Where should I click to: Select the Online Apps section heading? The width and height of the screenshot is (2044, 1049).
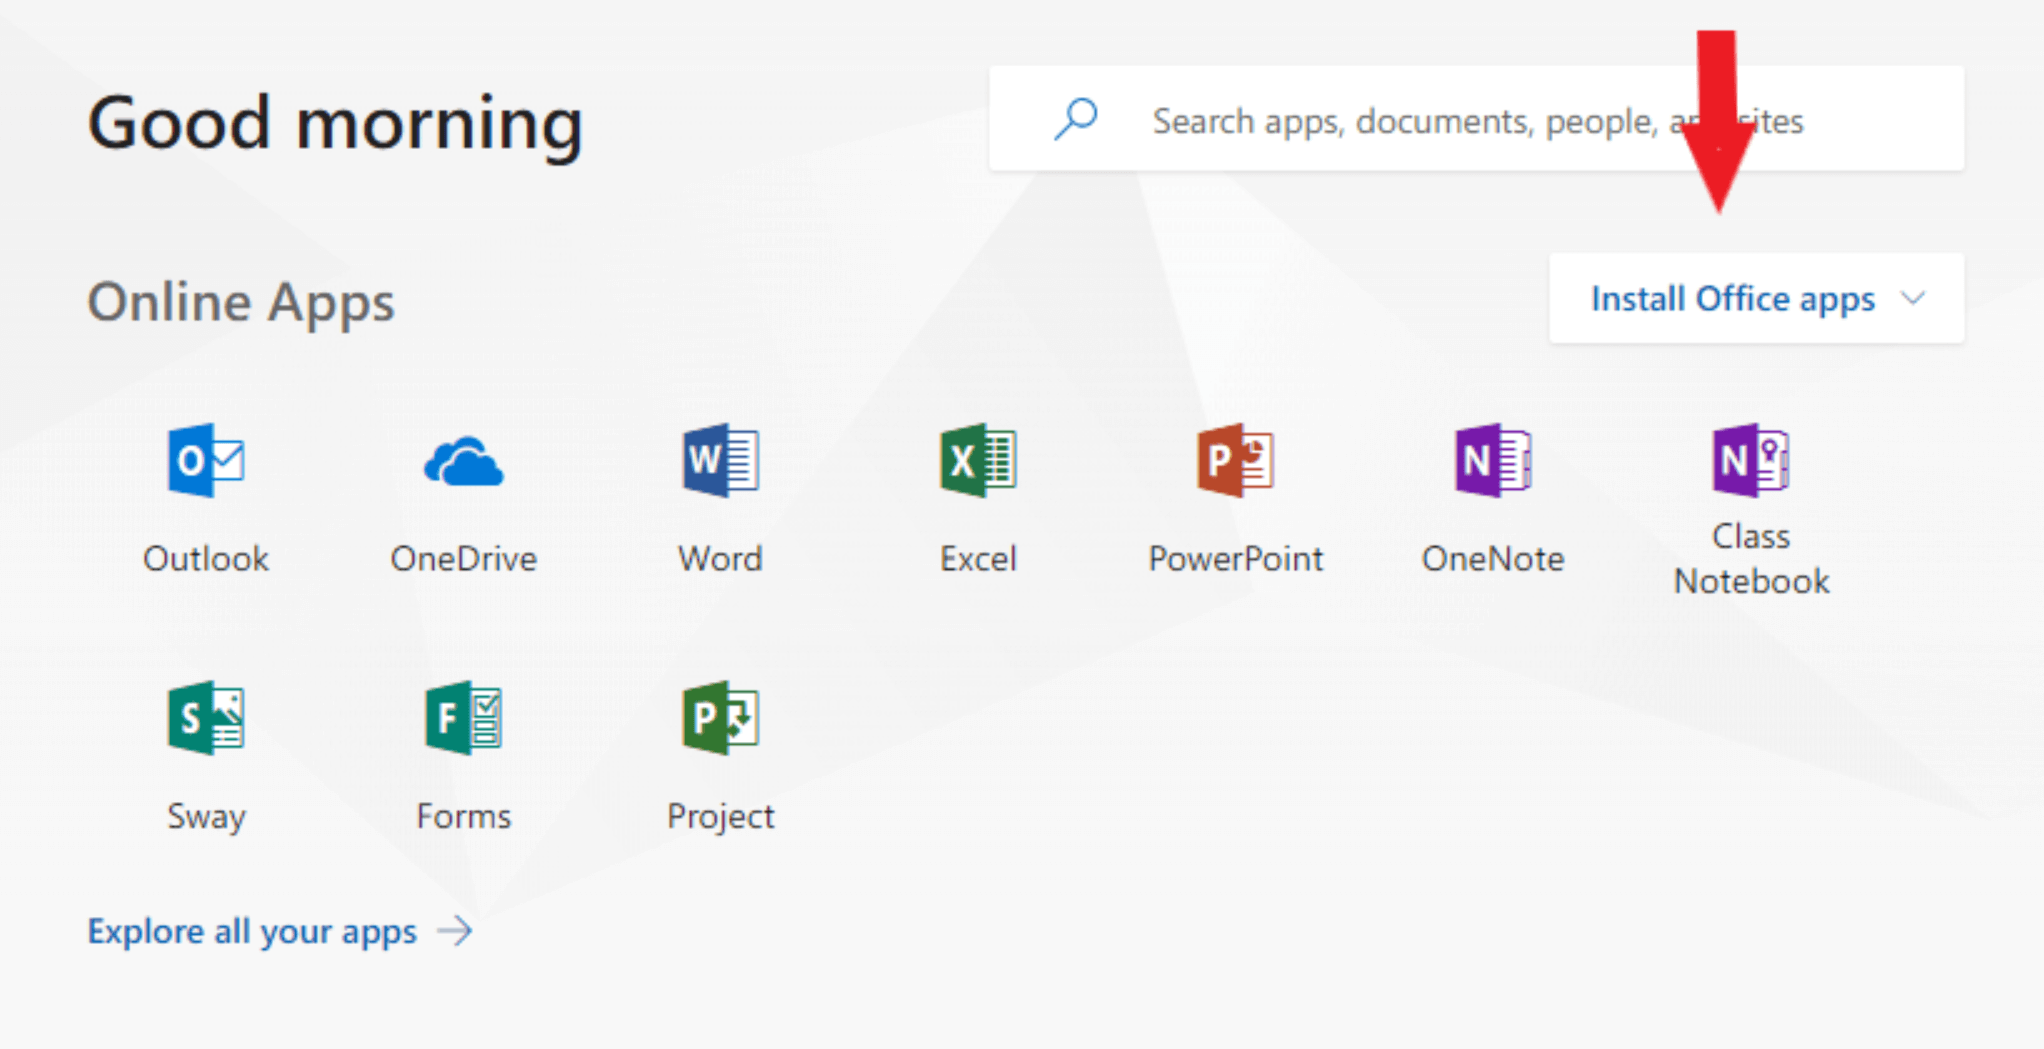click(240, 301)
